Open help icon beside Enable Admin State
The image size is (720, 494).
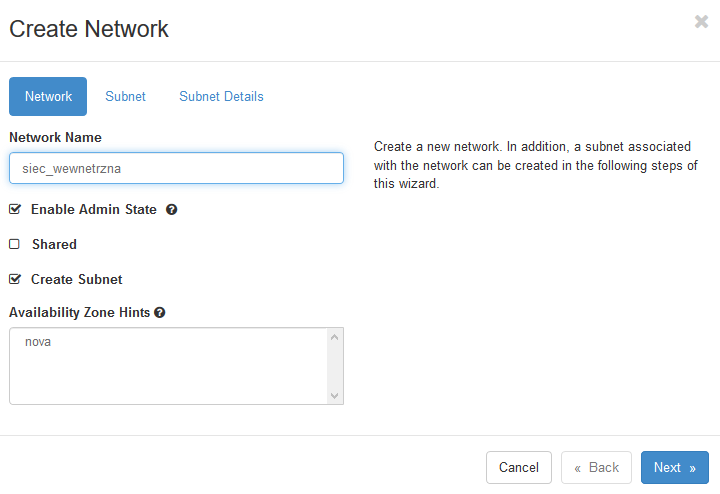172,209
